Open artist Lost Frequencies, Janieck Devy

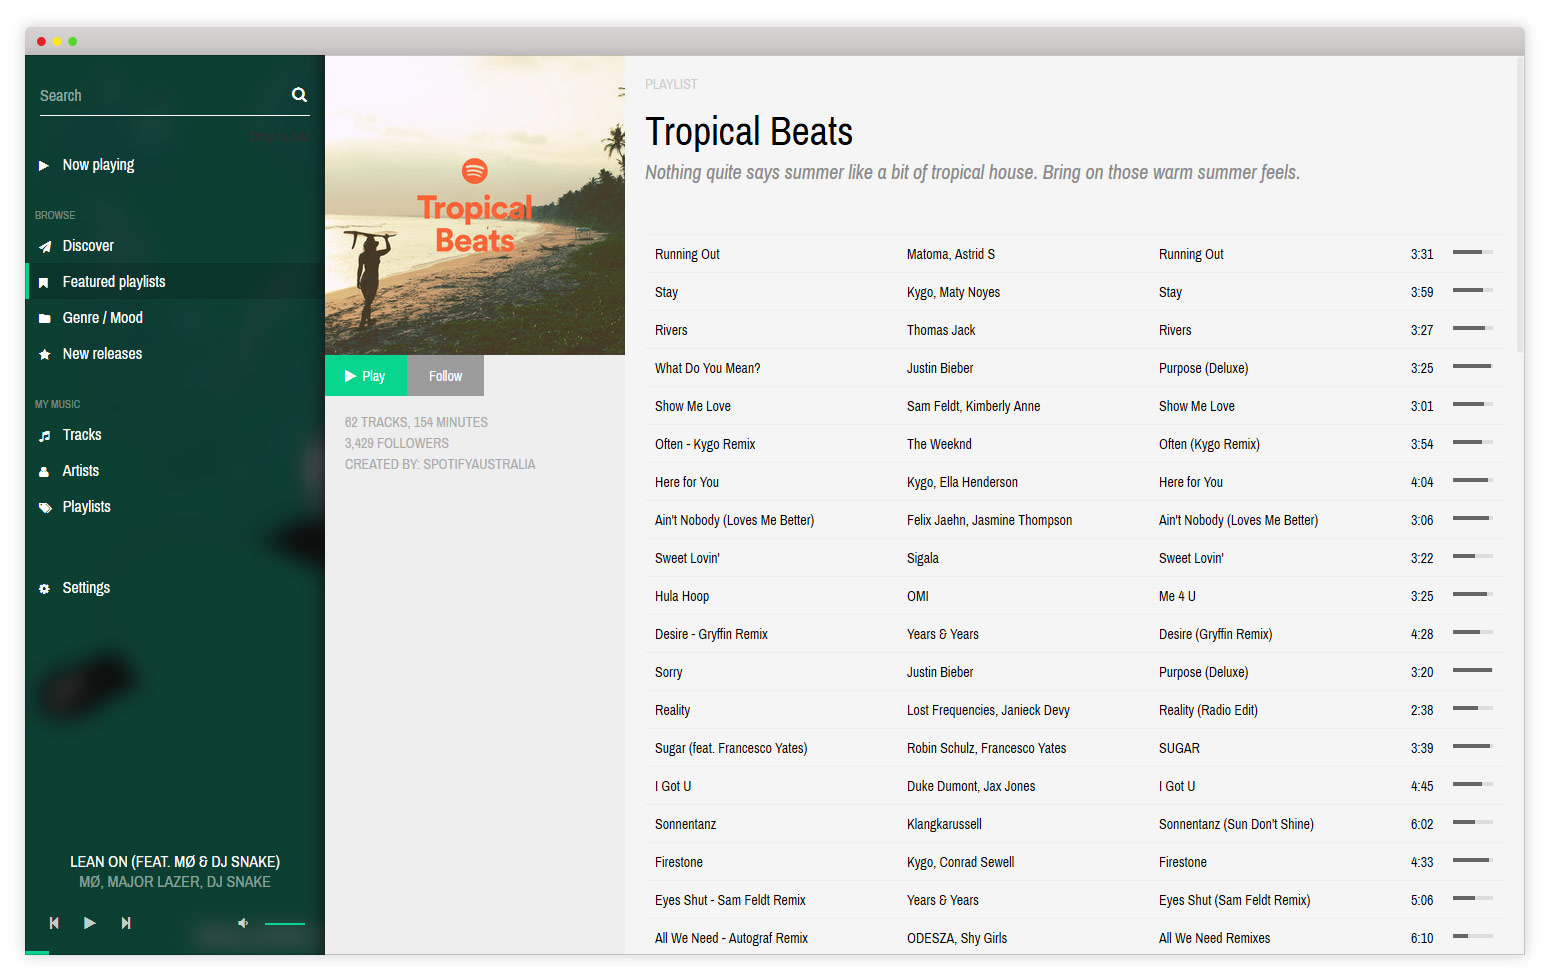(x=988, y=710)
